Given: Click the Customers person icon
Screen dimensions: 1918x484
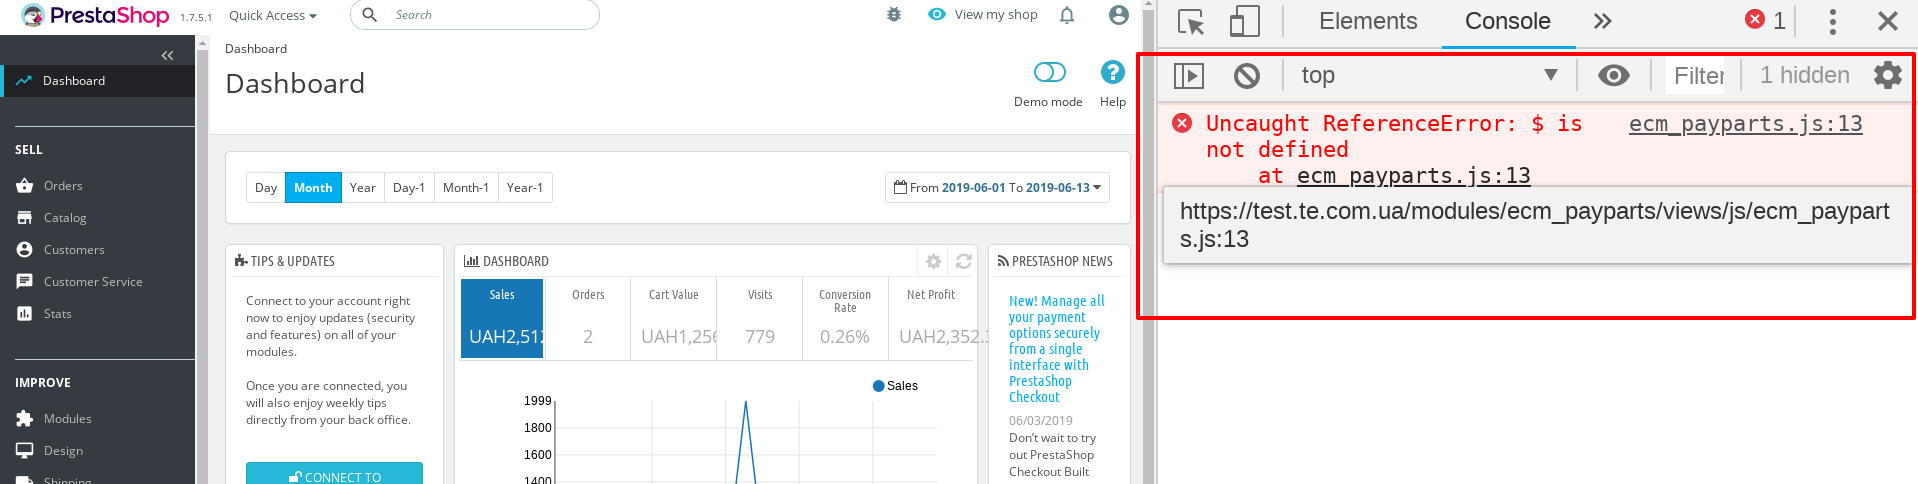Looking at the screenshot, I should 25,250.
